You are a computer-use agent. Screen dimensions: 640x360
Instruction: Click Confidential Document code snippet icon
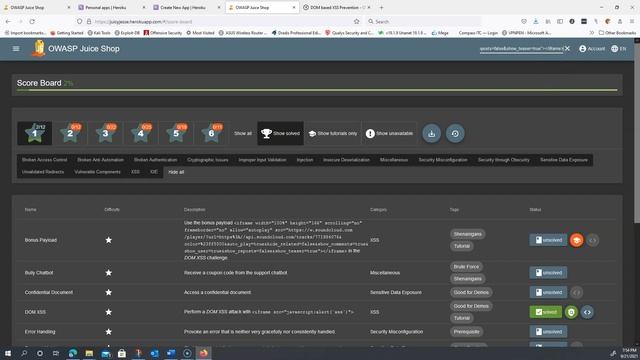click(576, 292)
